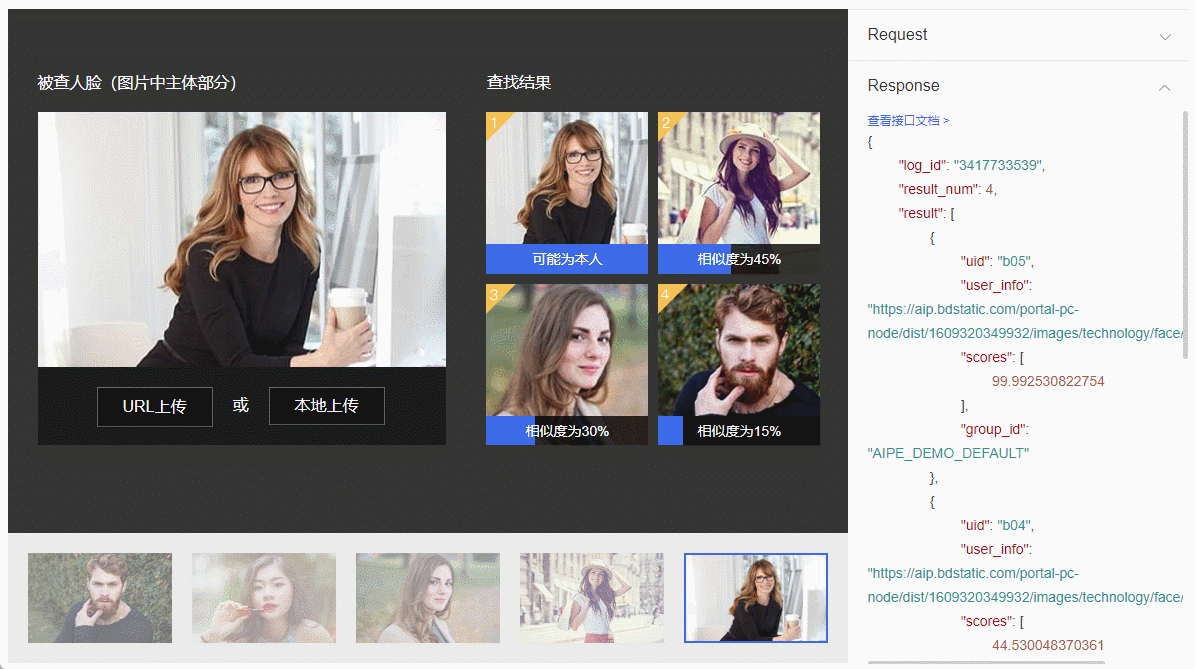Click the "AIPE_DEMO_DEFAULT" group id text
The height and width of the screenshot is (669, 1195).
point(948,453)
